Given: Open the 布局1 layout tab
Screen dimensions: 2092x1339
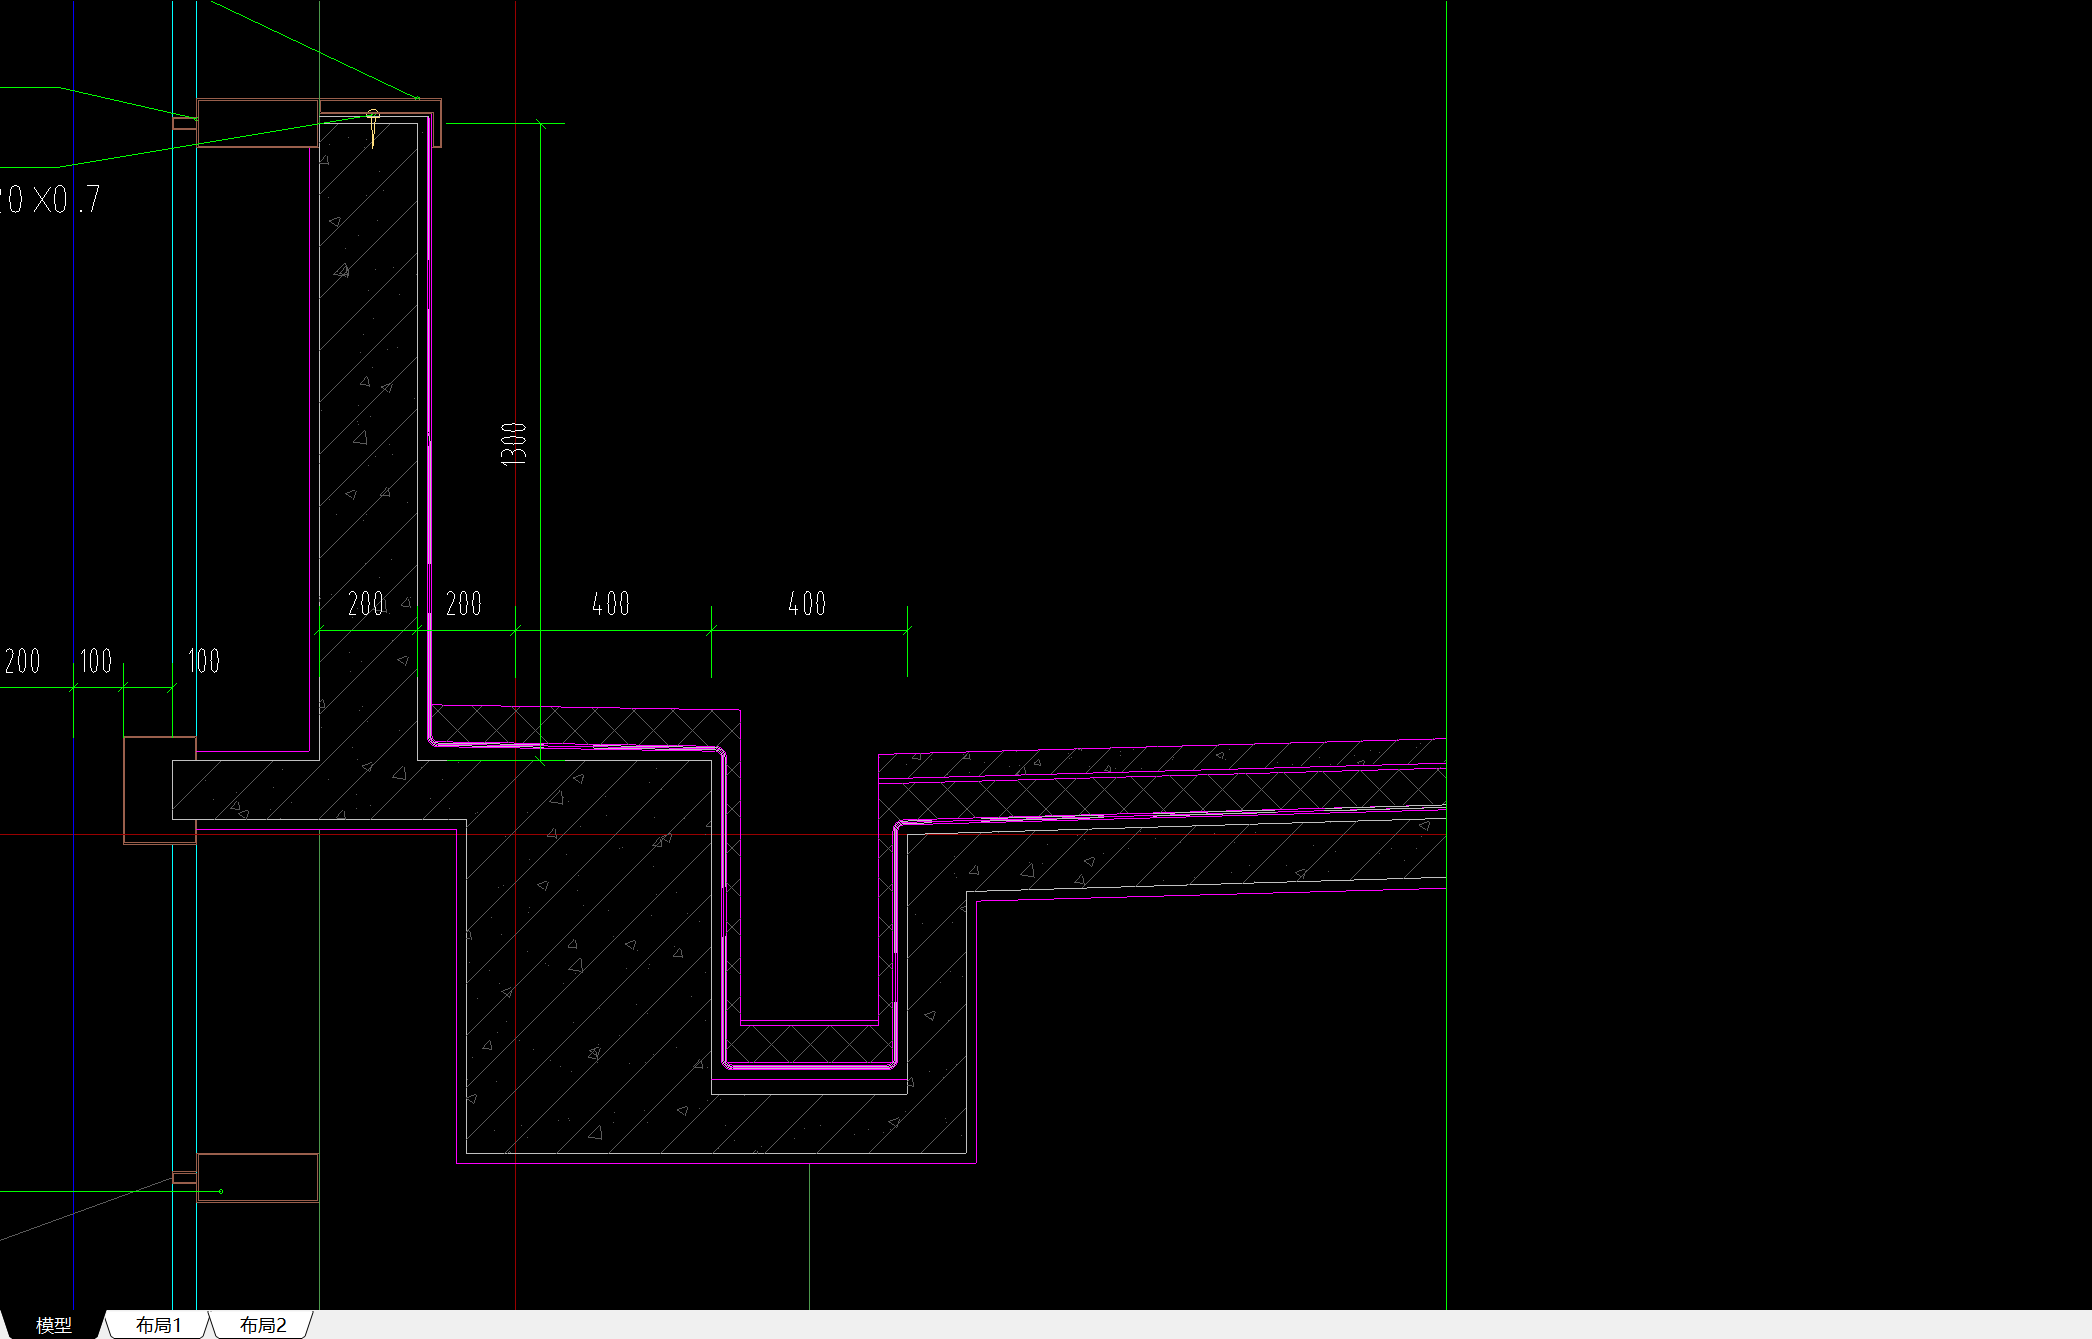Looking at the screenshot, I should (159, 1325).
